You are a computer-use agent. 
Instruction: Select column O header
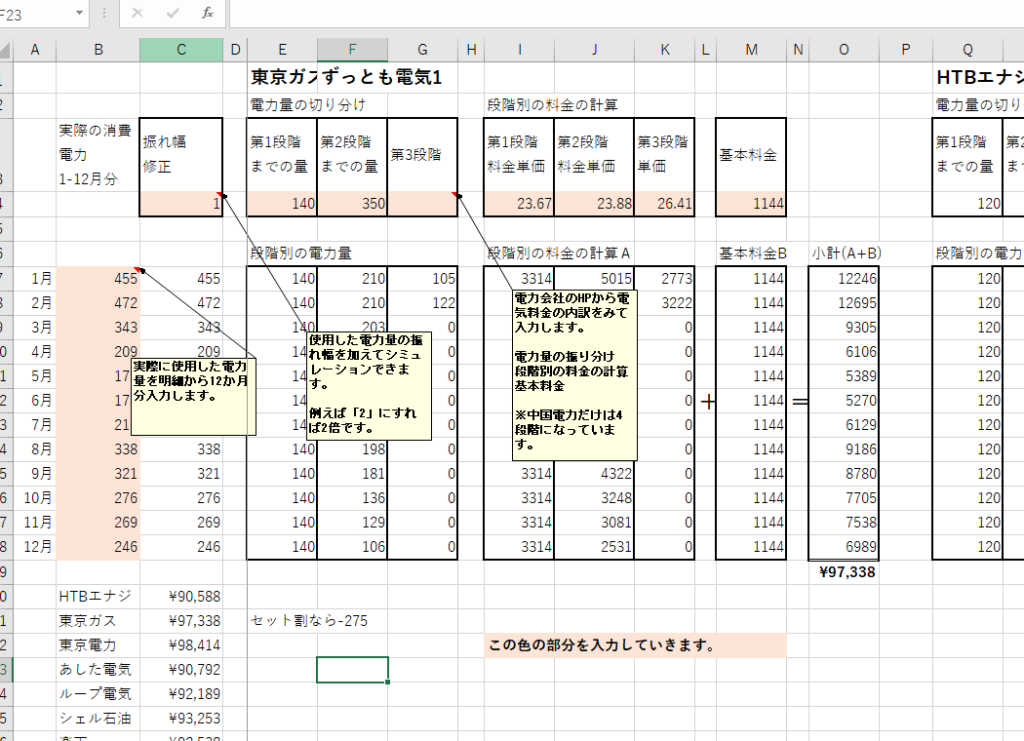pyautogui.click(x=844, y=50)
